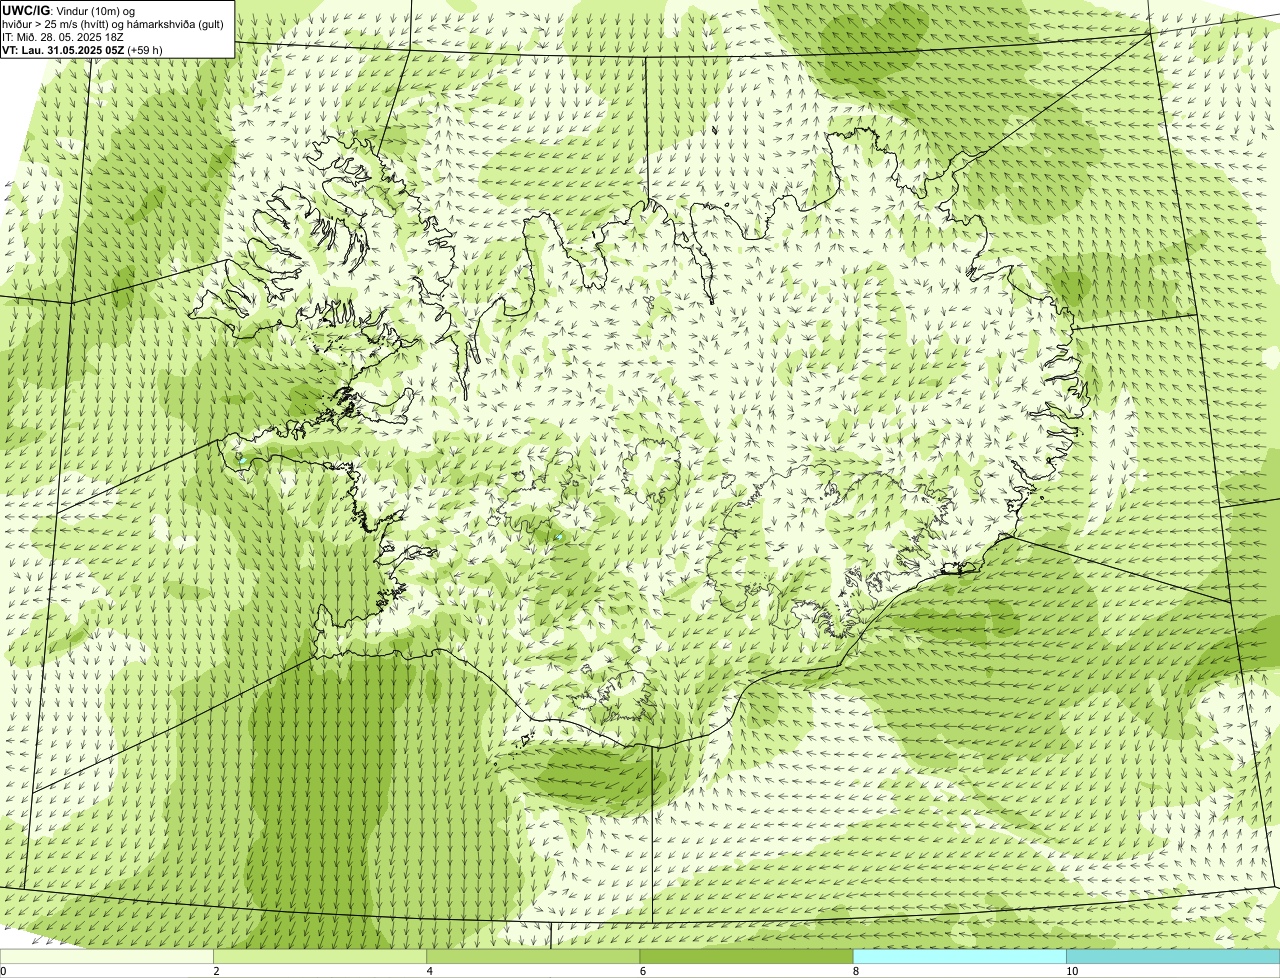Image resolution: width=1280 pixels, height=978 pixels.
Task: Click the '6' scale label
Action: [642, 971]
